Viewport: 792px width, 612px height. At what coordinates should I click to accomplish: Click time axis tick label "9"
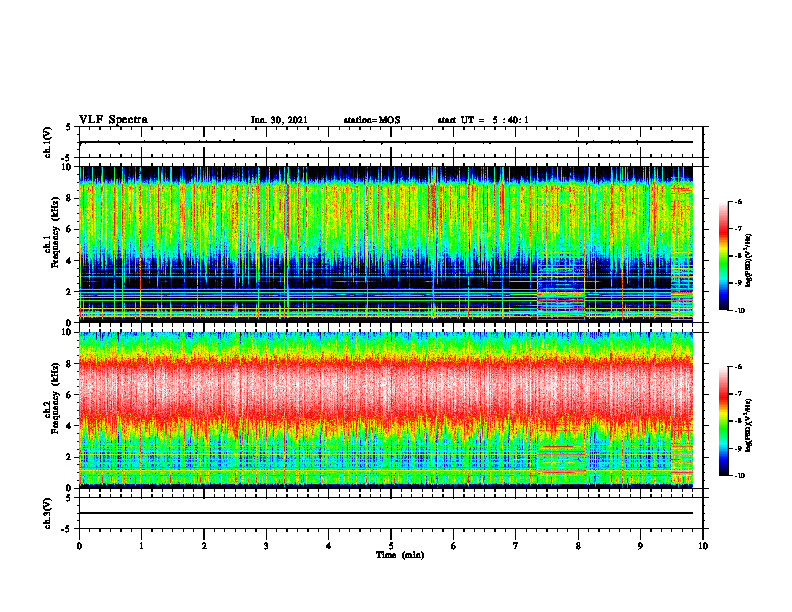tap(640, 545)
